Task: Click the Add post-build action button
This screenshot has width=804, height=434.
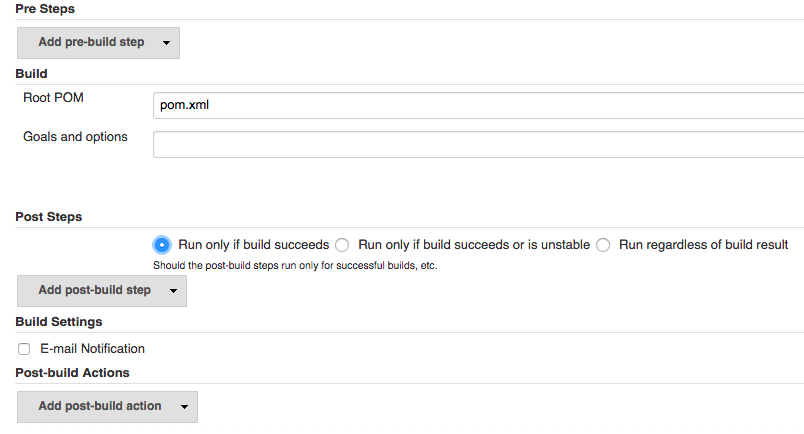Action: [99, 407]
